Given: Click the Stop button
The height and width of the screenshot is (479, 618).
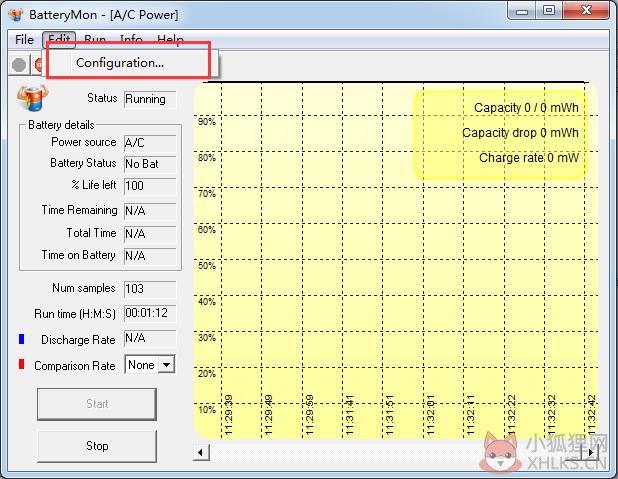Looking at the screenshot, I should click(x=97, y=446).
